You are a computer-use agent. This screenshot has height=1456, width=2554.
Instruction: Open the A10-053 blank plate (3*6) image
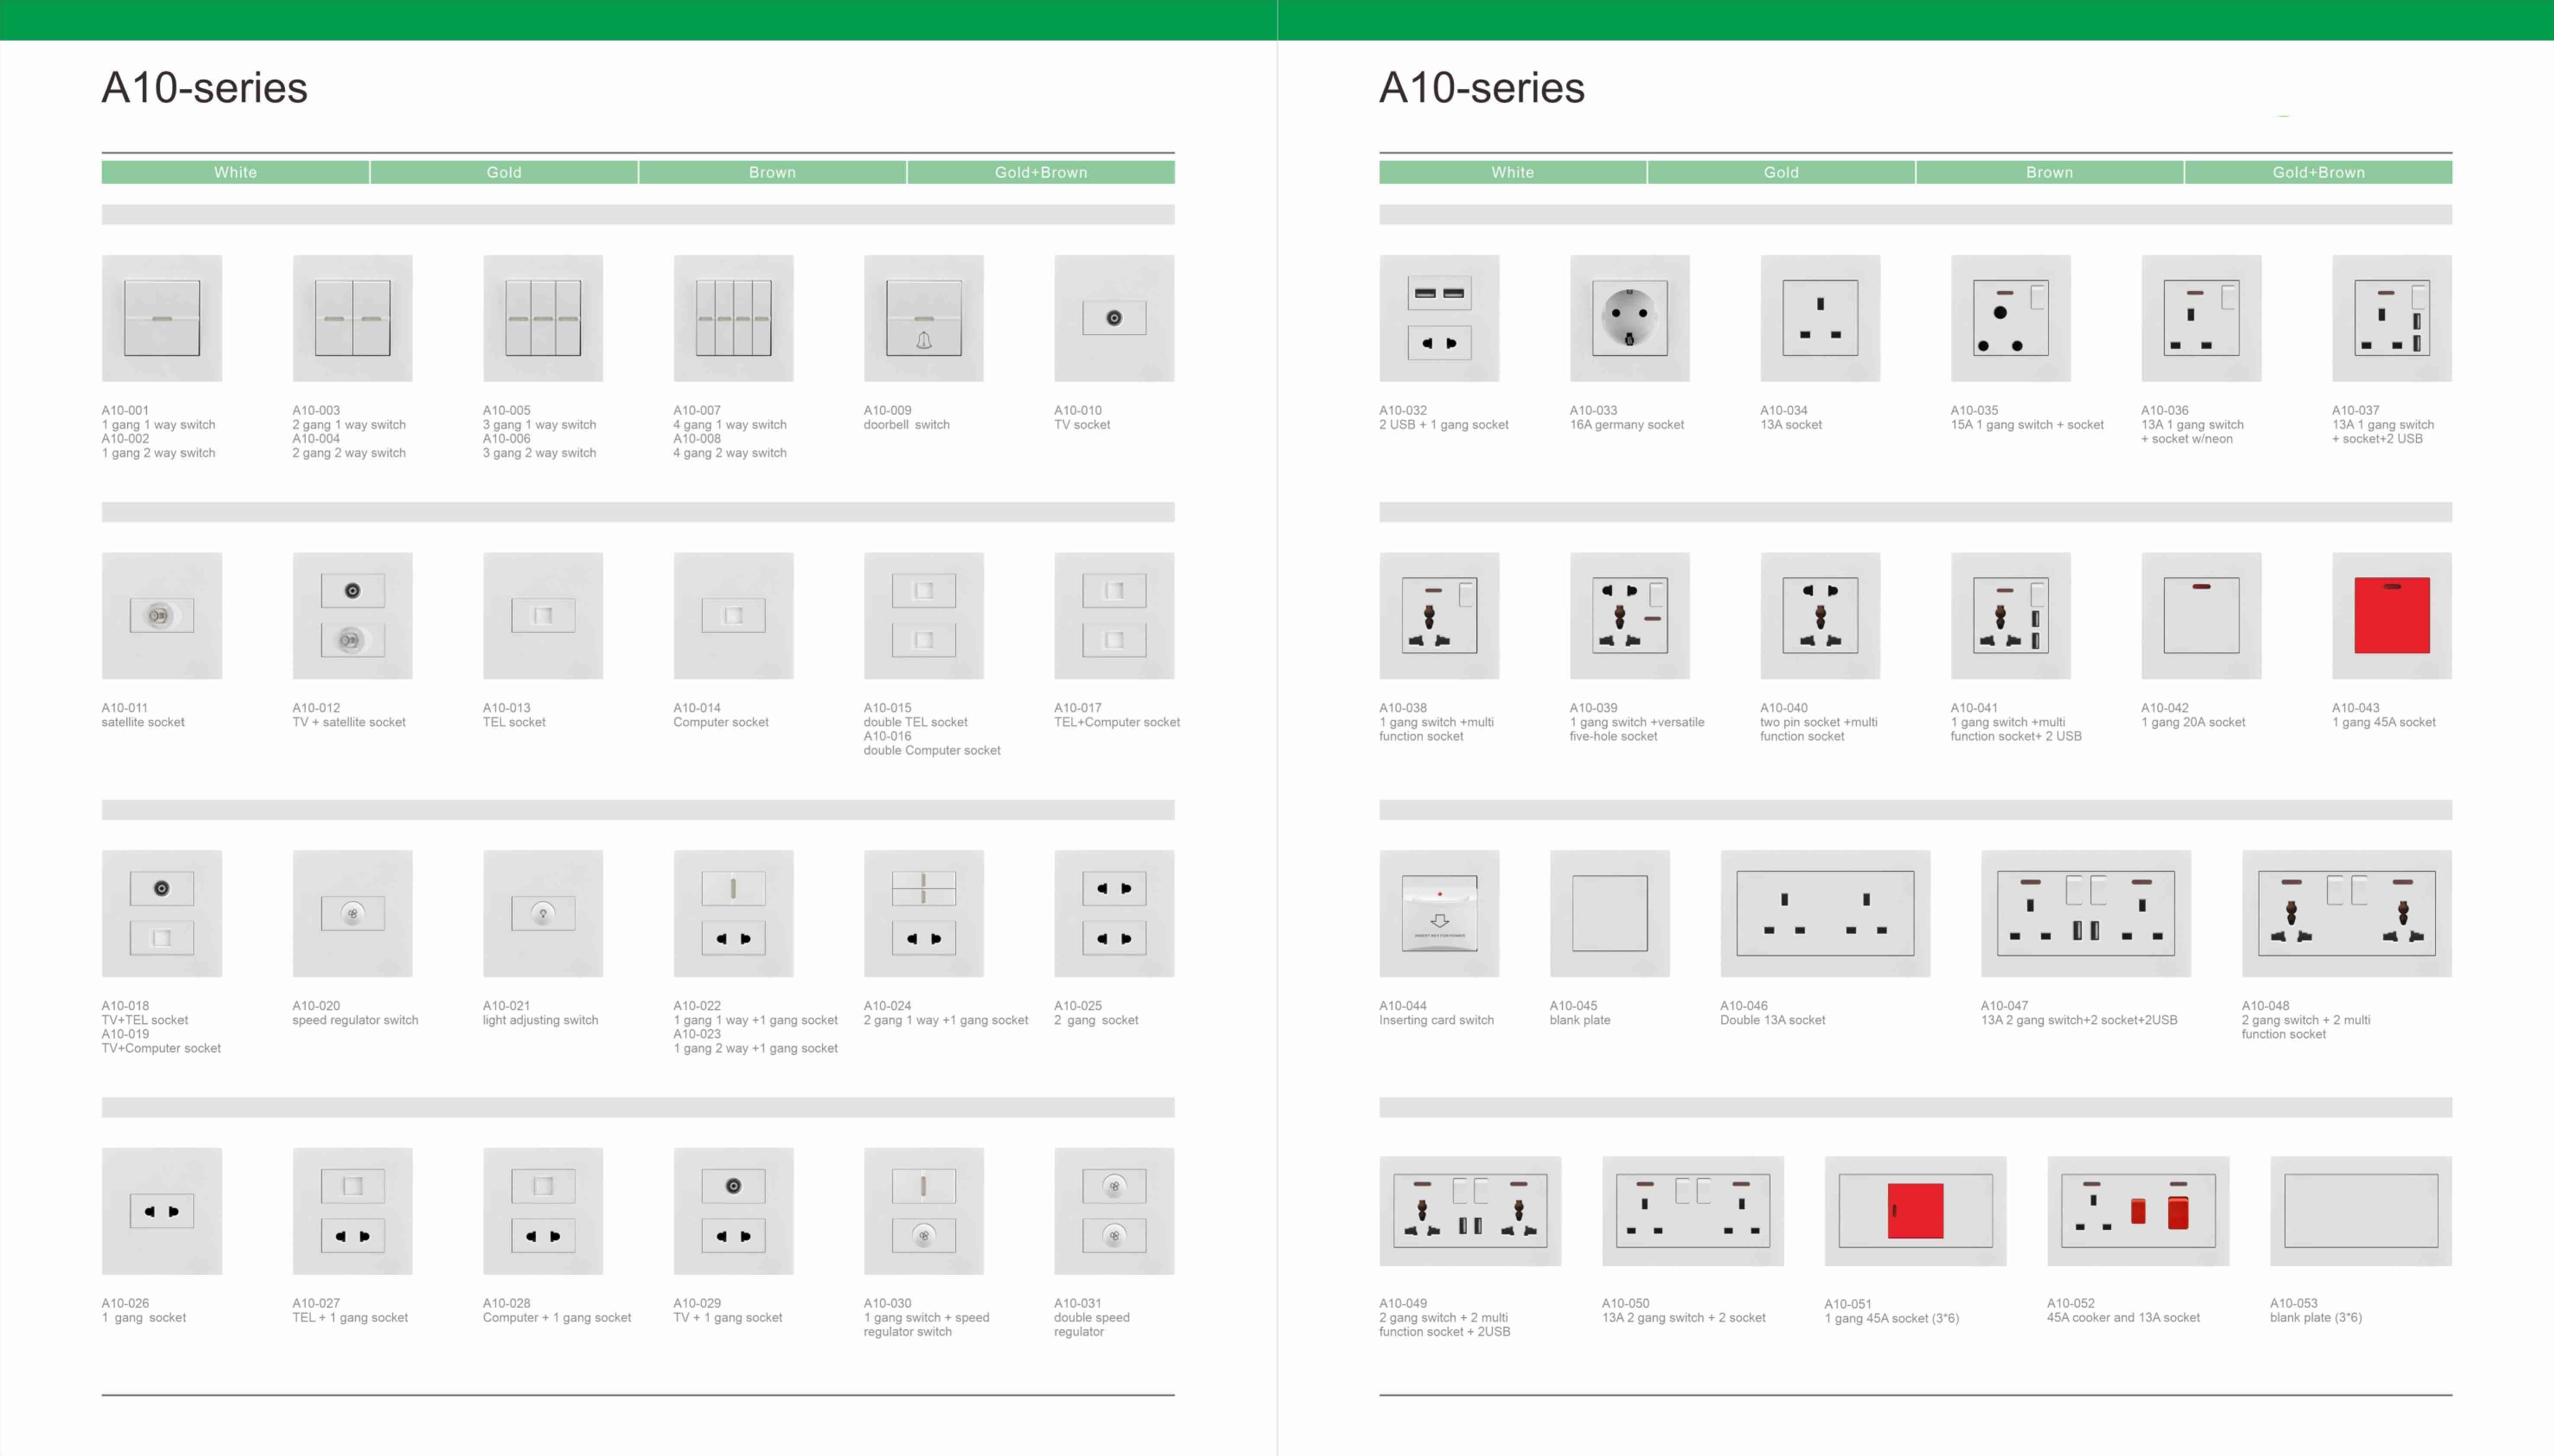2361,1211
